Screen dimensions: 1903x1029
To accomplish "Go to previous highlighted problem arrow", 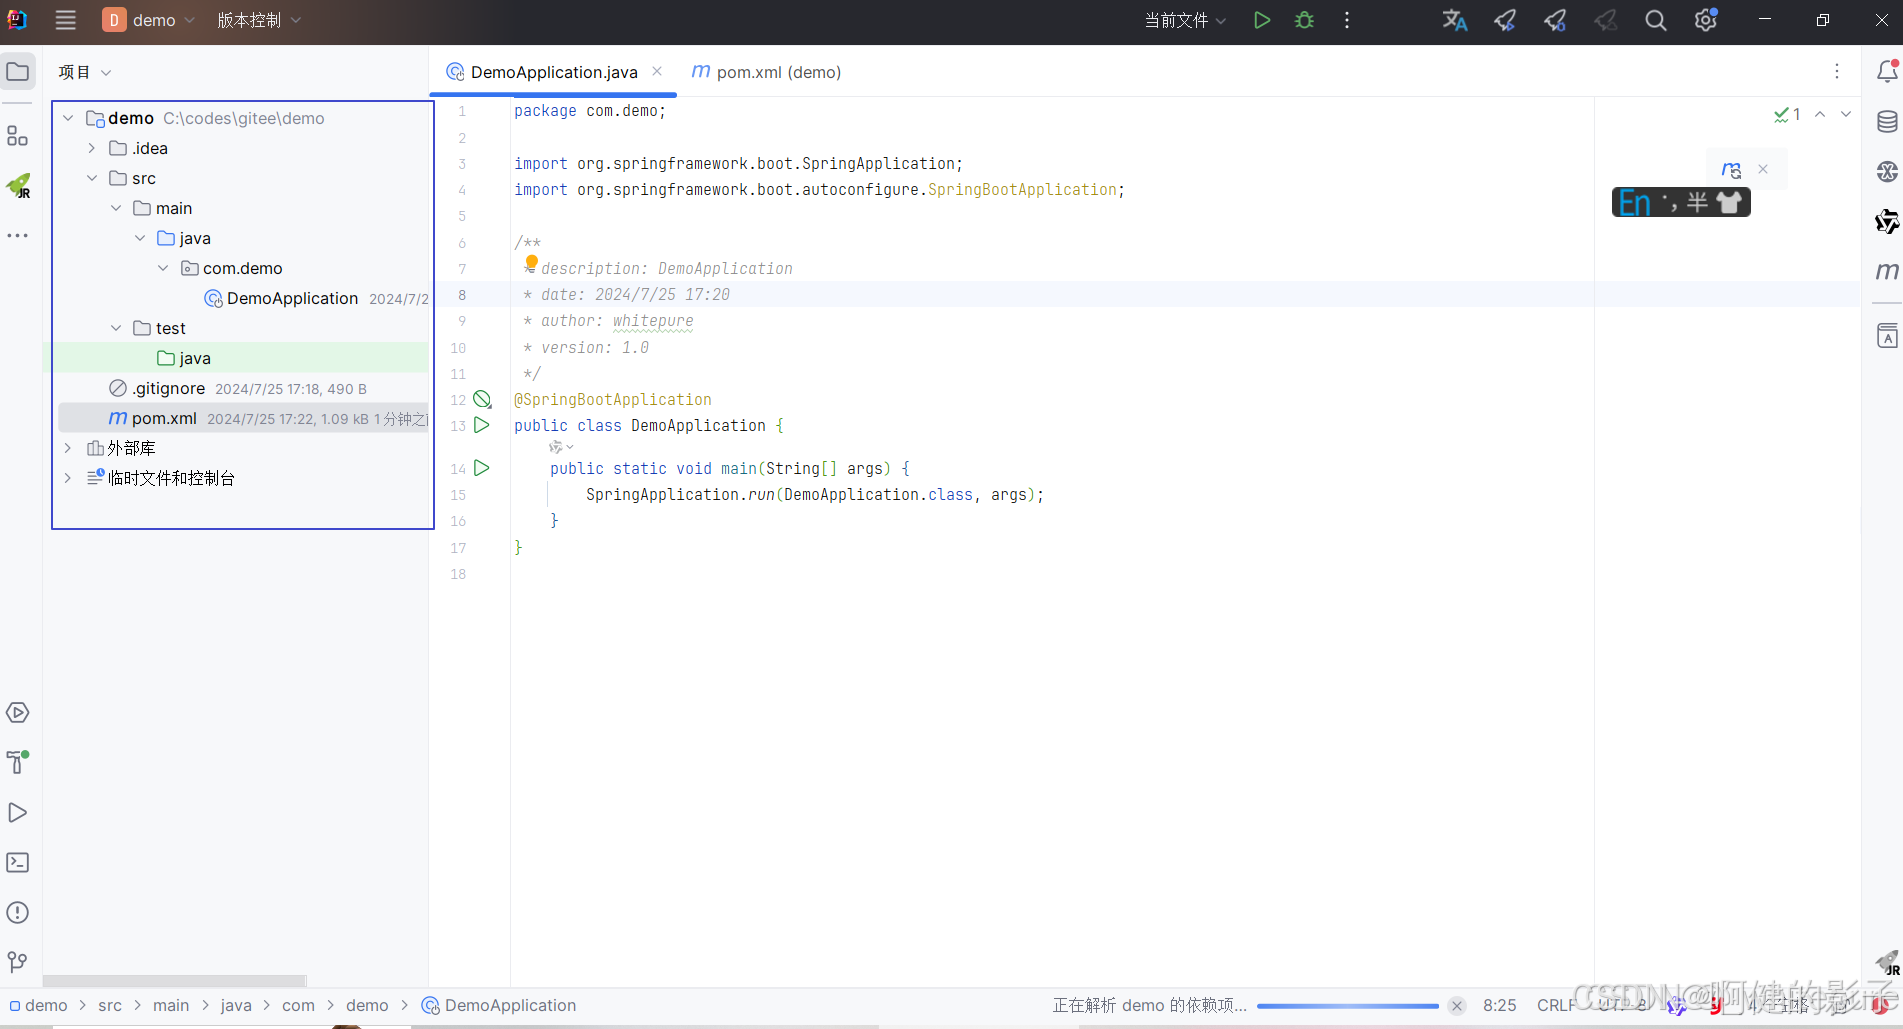I will coord(1820,114).
